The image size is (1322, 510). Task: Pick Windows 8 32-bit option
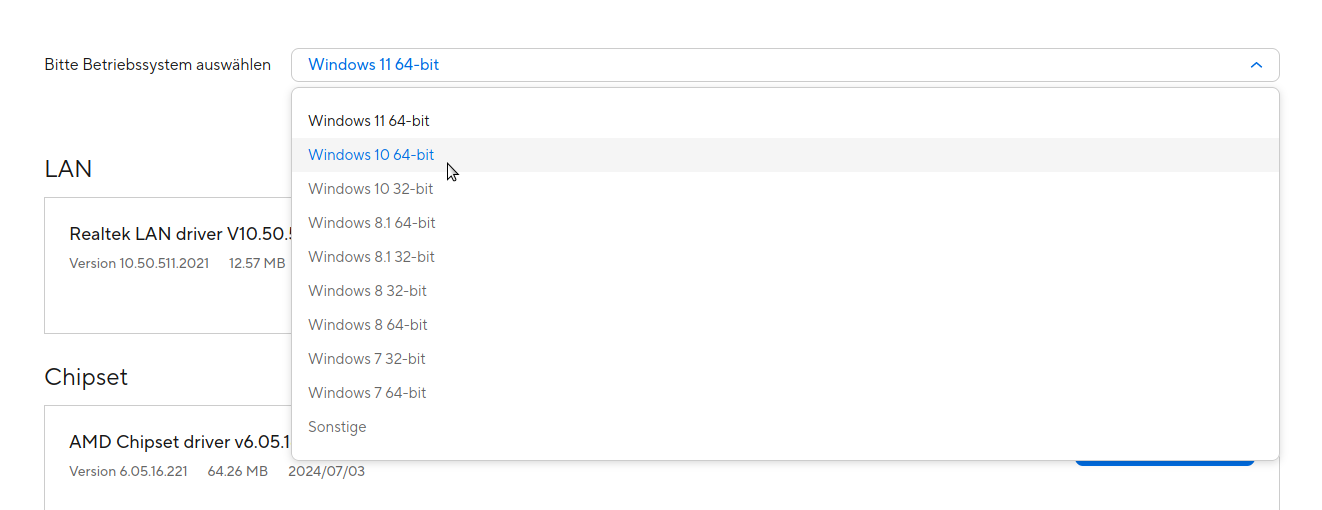367,291
